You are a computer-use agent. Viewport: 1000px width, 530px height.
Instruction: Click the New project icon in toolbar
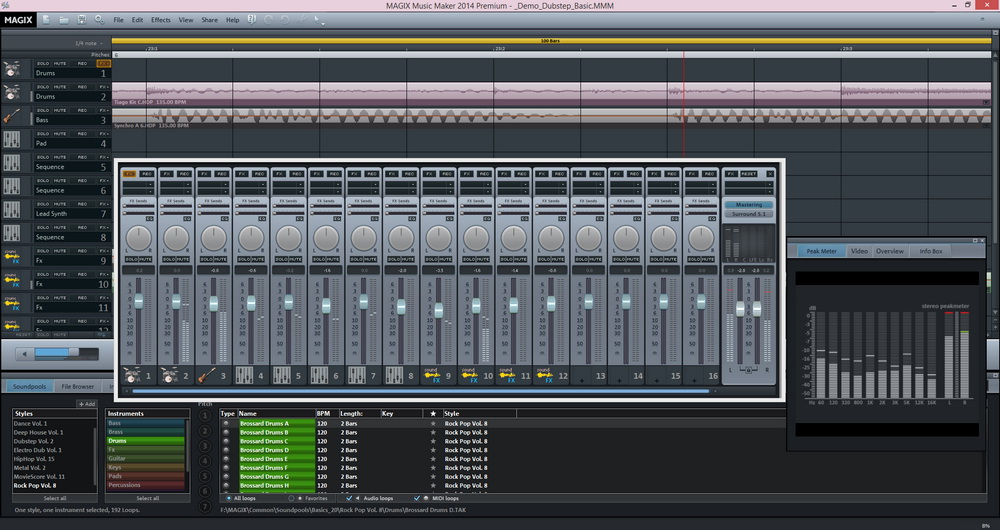point(46,20)
